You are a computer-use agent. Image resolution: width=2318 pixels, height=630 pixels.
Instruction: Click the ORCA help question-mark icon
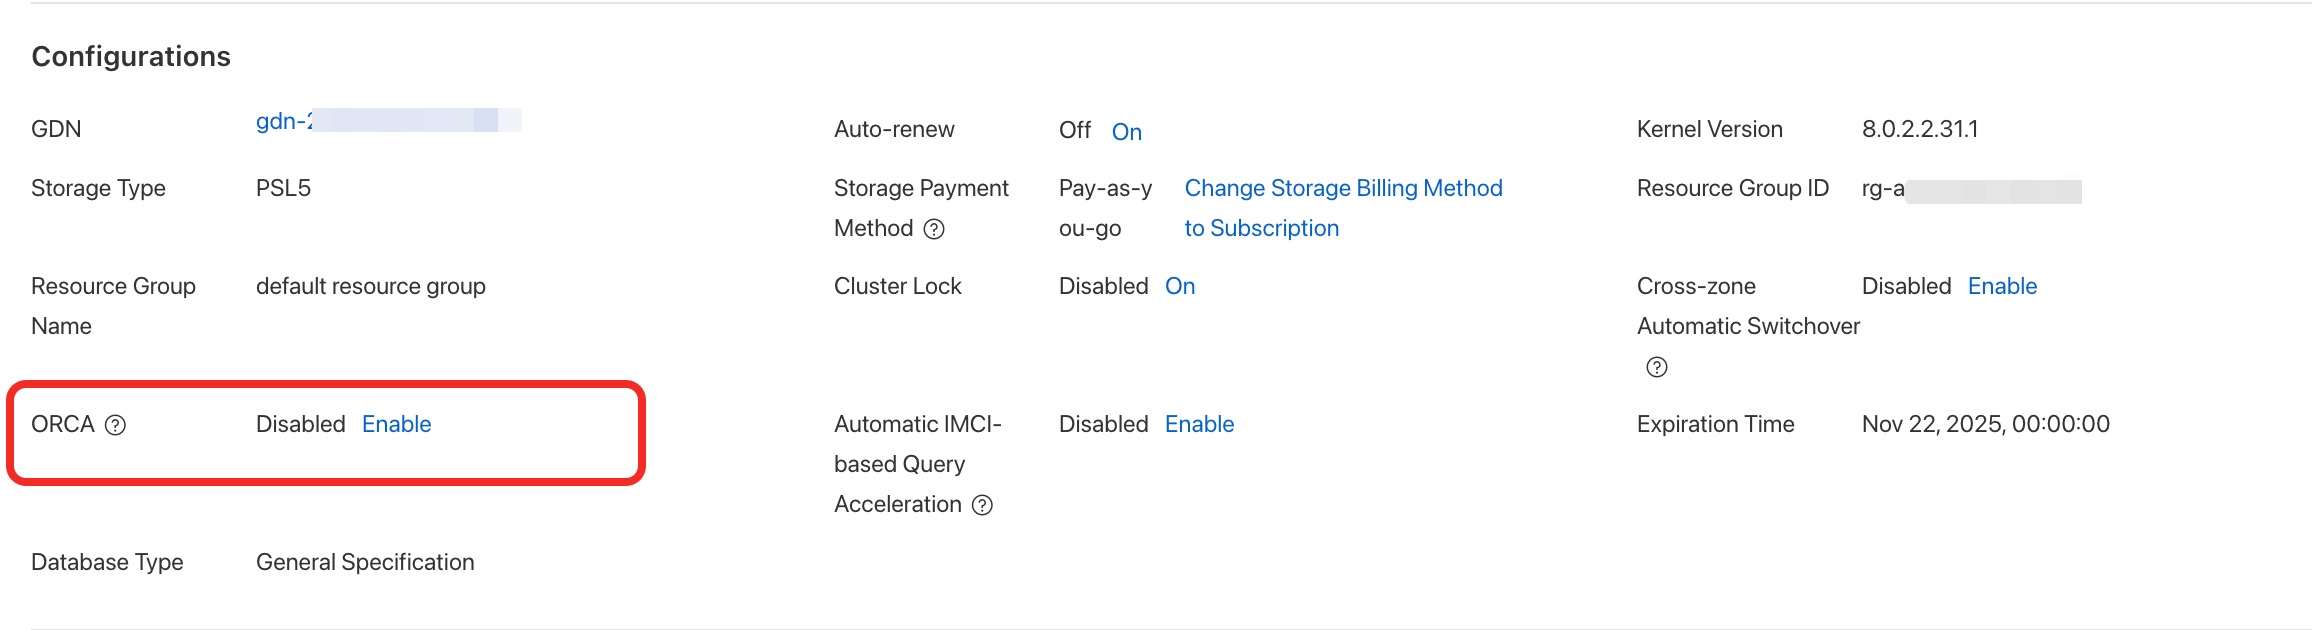(x=116, y=425)
